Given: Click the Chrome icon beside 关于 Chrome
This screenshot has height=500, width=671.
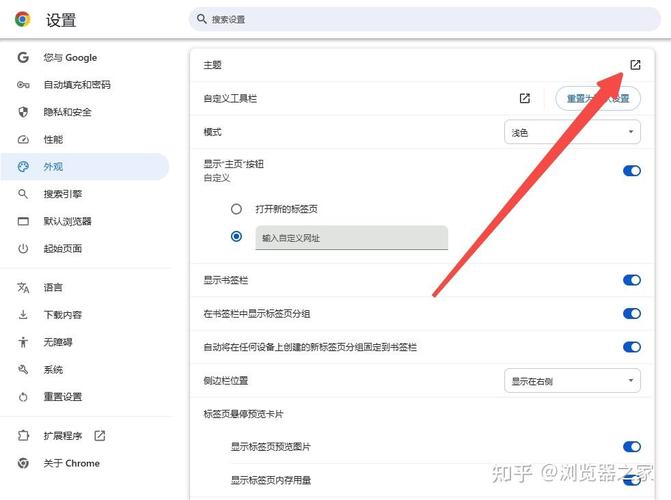Looking at the screenshot, I should pos(23,463).
